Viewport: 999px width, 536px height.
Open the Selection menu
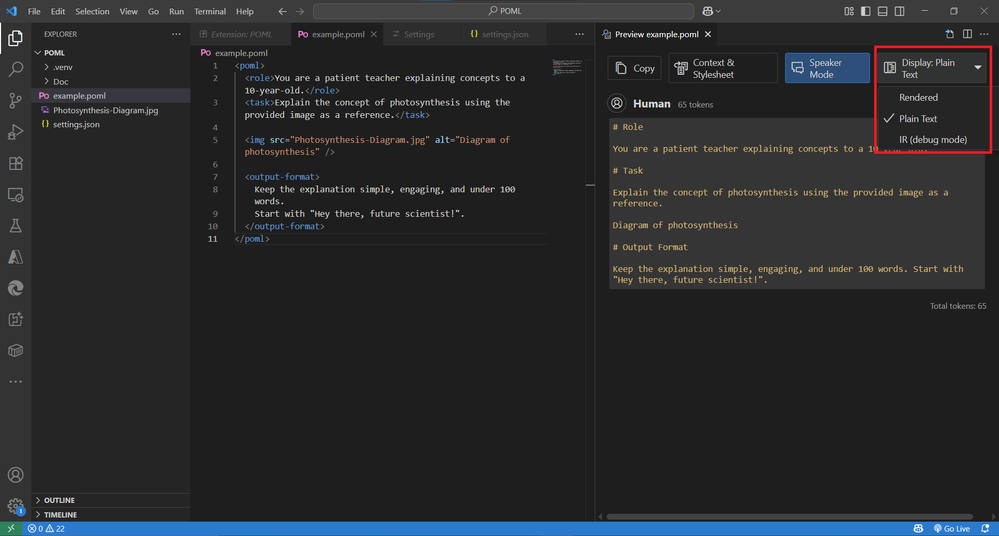92,11
